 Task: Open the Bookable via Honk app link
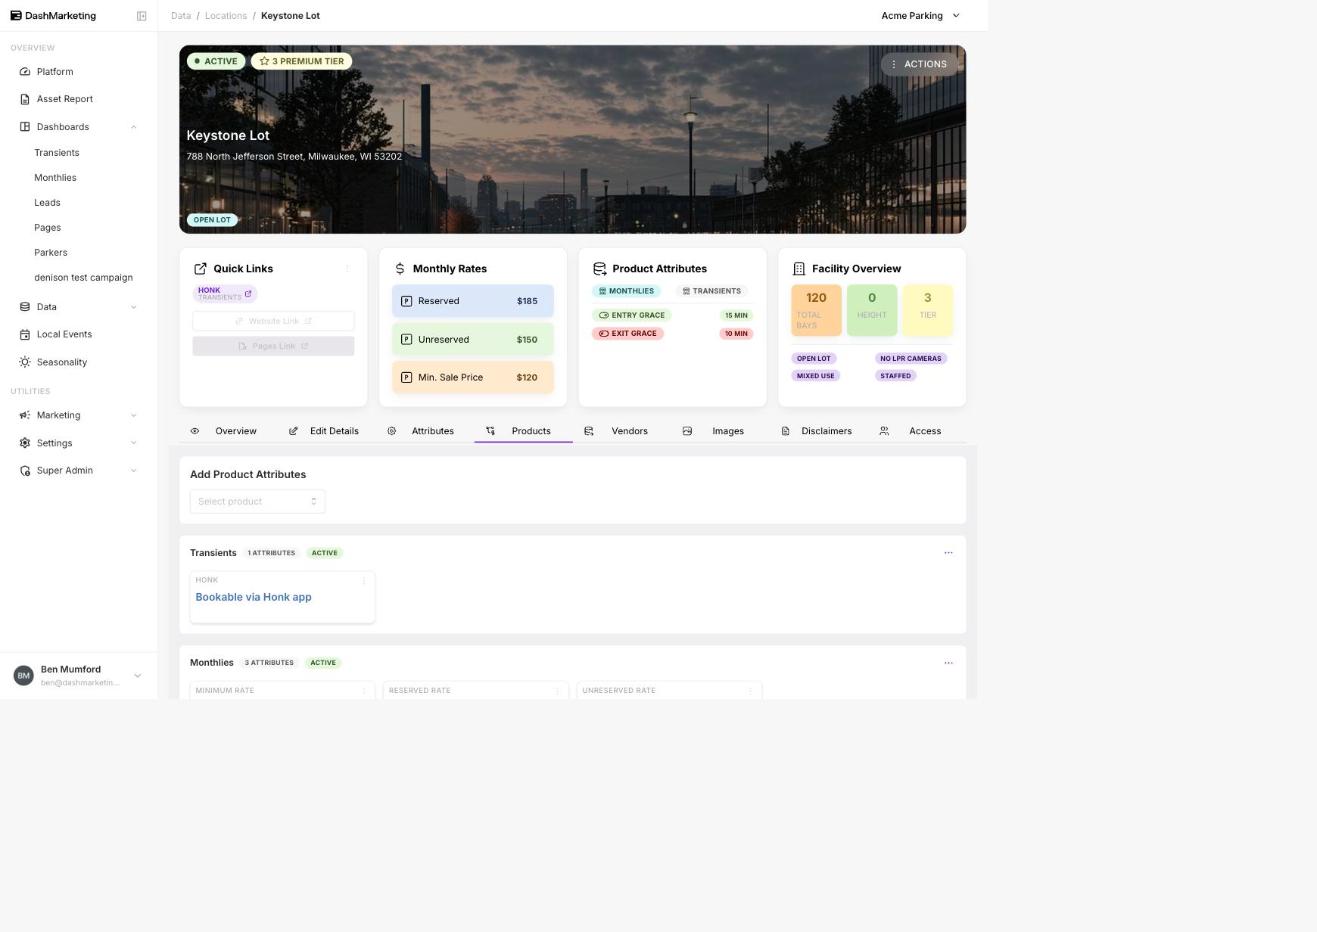coord(253,597)
